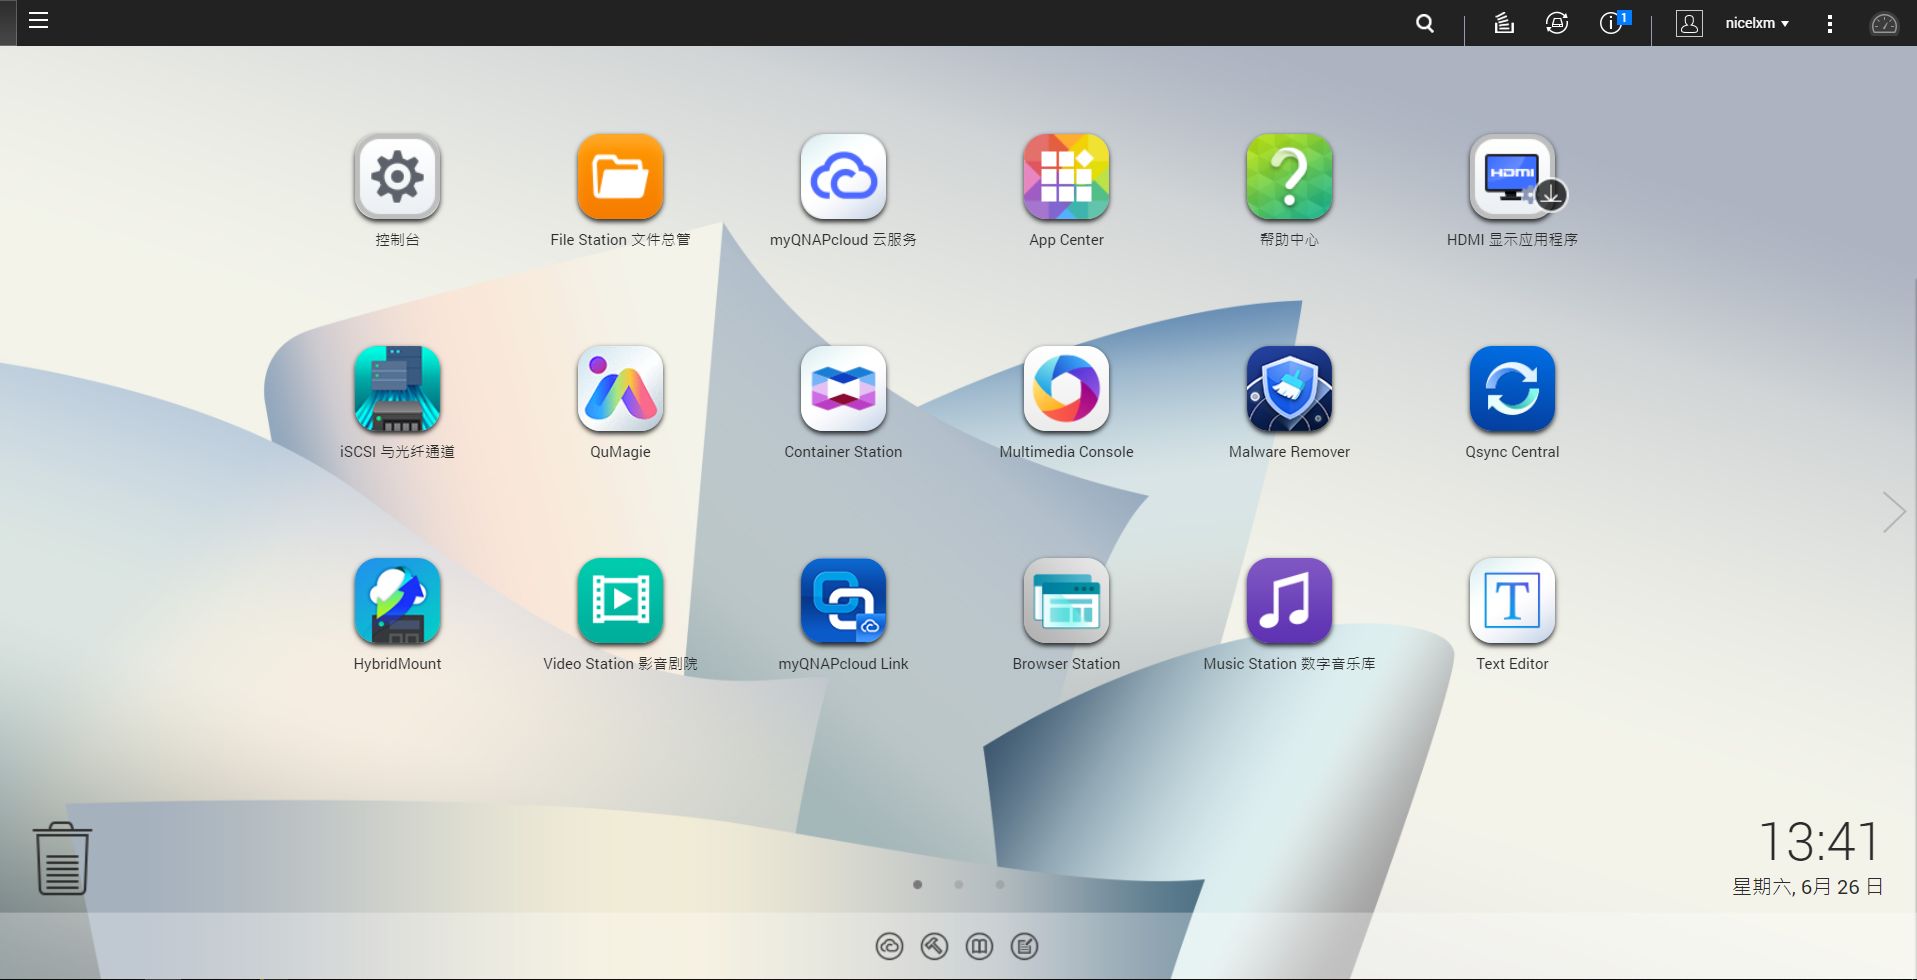Viewport: 1917px width, 980px height.
Task: Click the user profile avatar icon
Action: 1689,23
